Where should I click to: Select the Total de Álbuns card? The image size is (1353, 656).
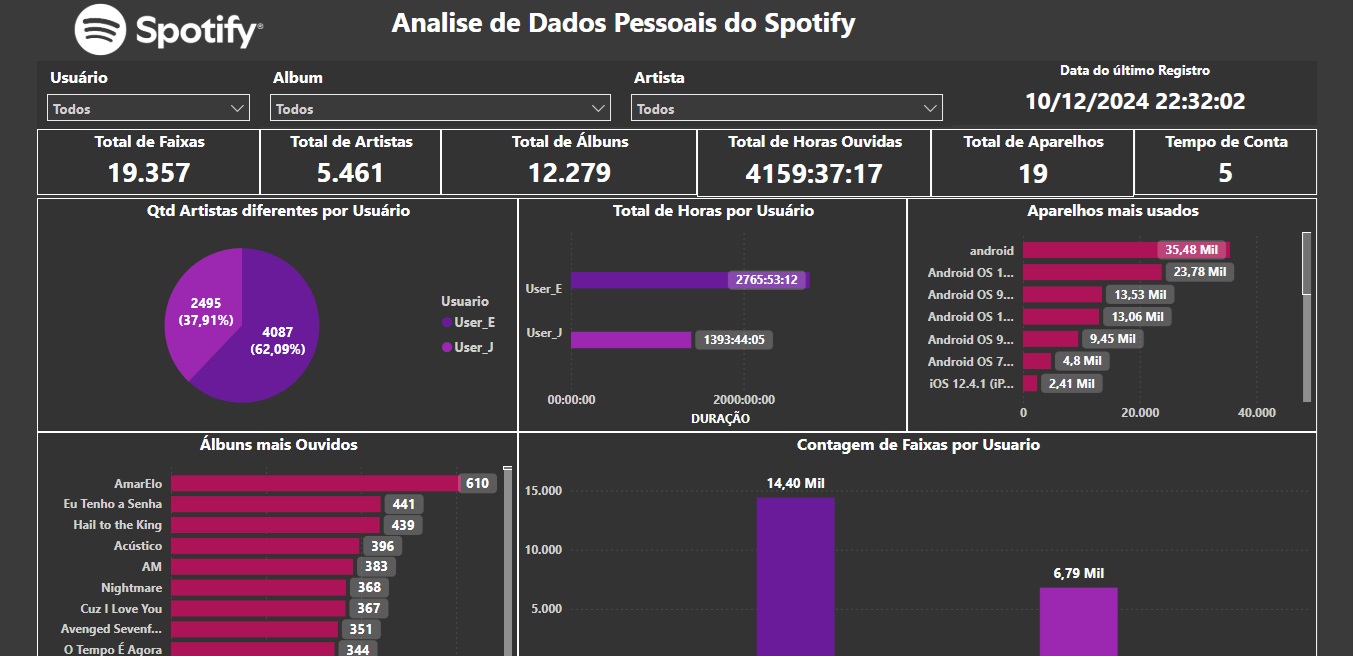tap(569, 162)
